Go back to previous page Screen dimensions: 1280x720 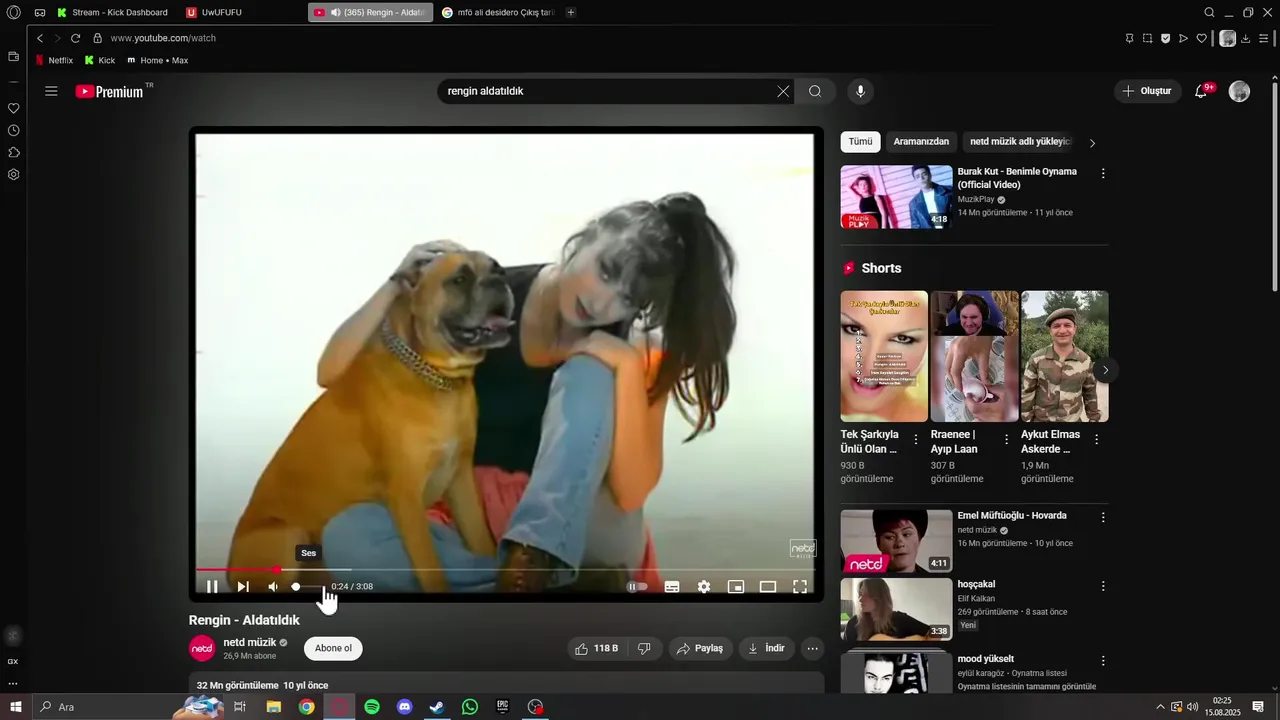point(40,38)
